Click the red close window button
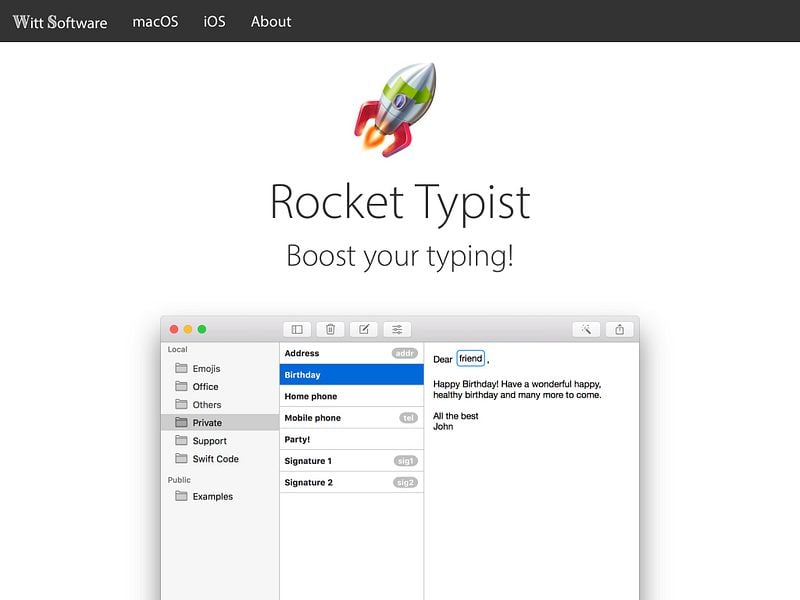Screen dimensions: 800x600 174,330
